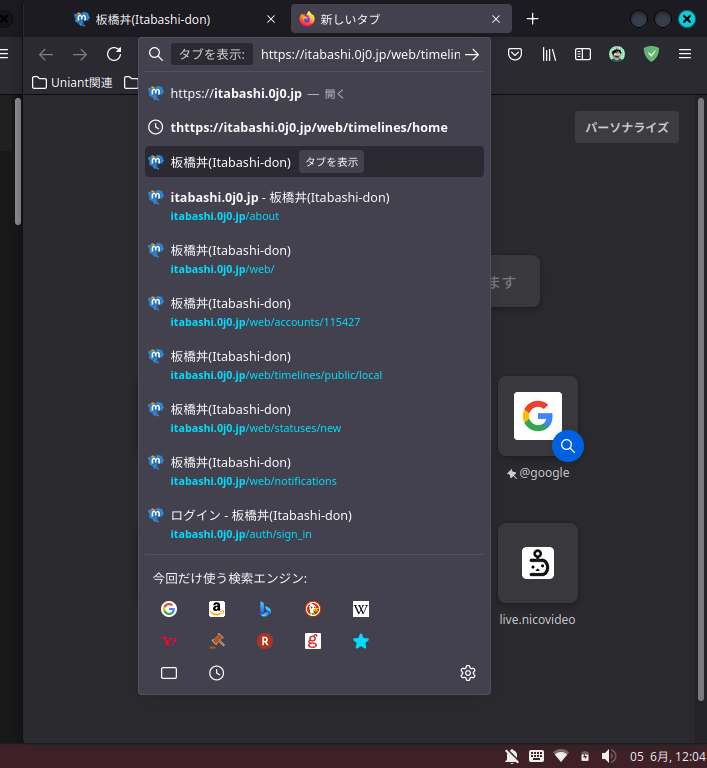This screenshot has height=768, width=707.
Task: Toggle notifications with the muted bell icon
Action: click(512, 756)
